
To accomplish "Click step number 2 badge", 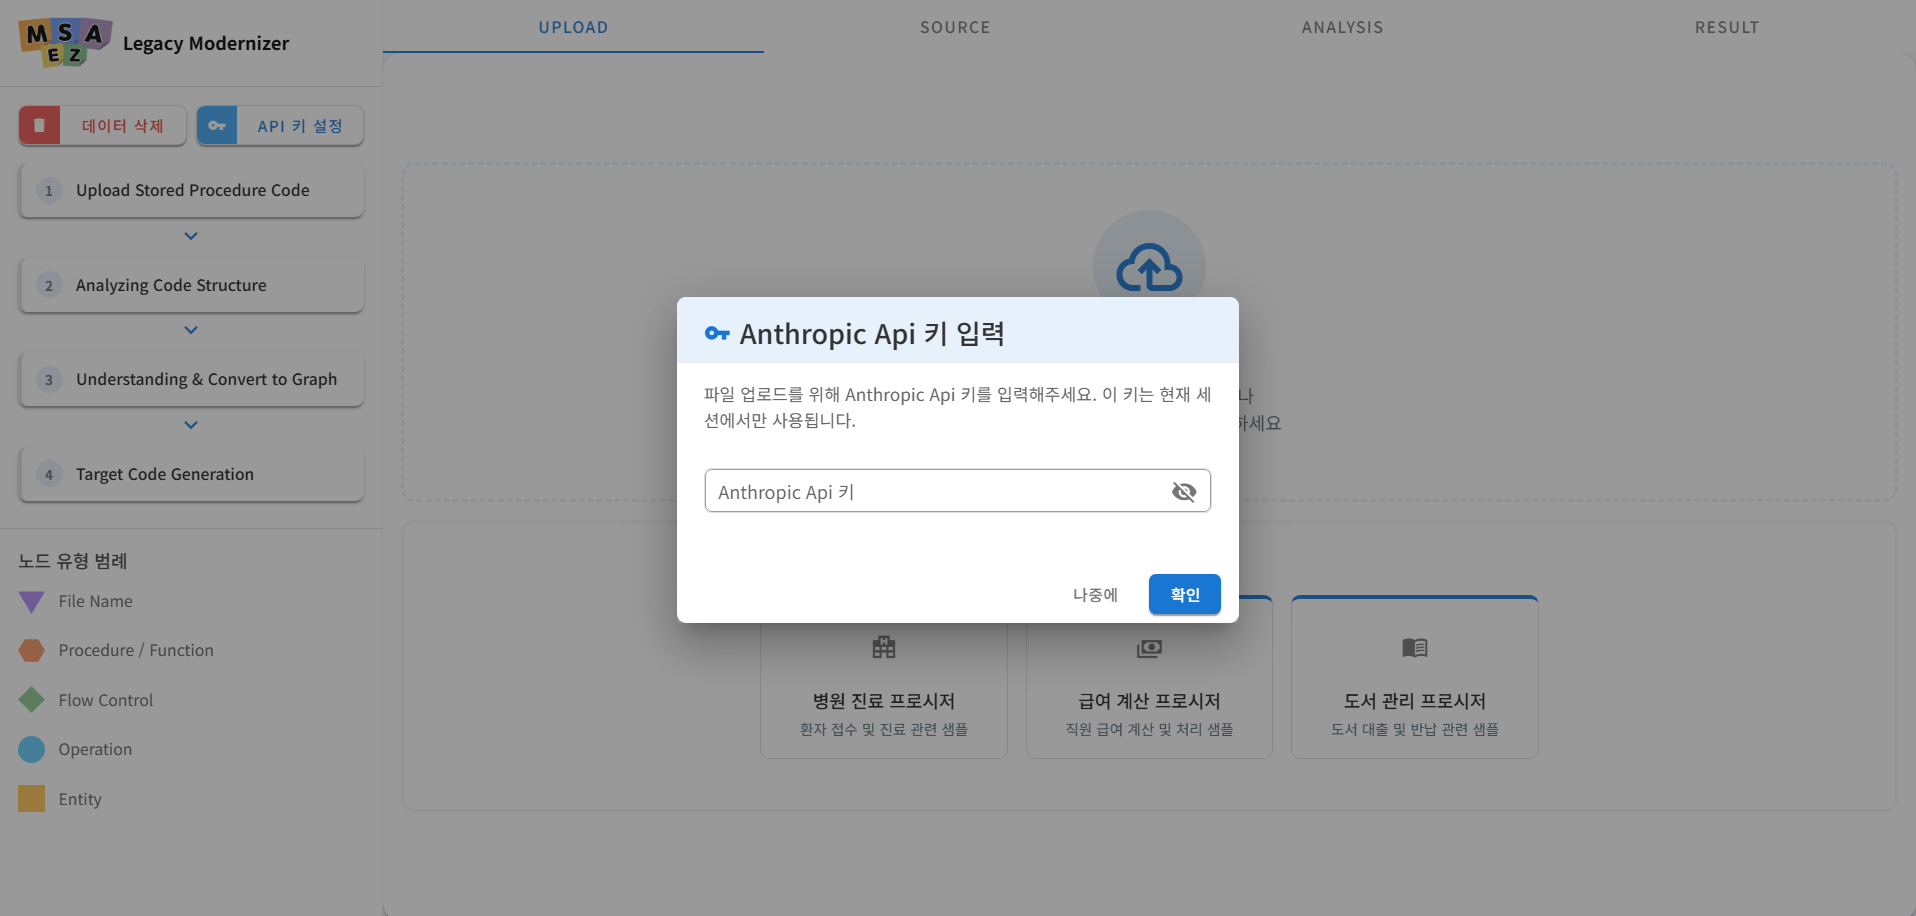I will pyautogui.click(x=49, y=285).
